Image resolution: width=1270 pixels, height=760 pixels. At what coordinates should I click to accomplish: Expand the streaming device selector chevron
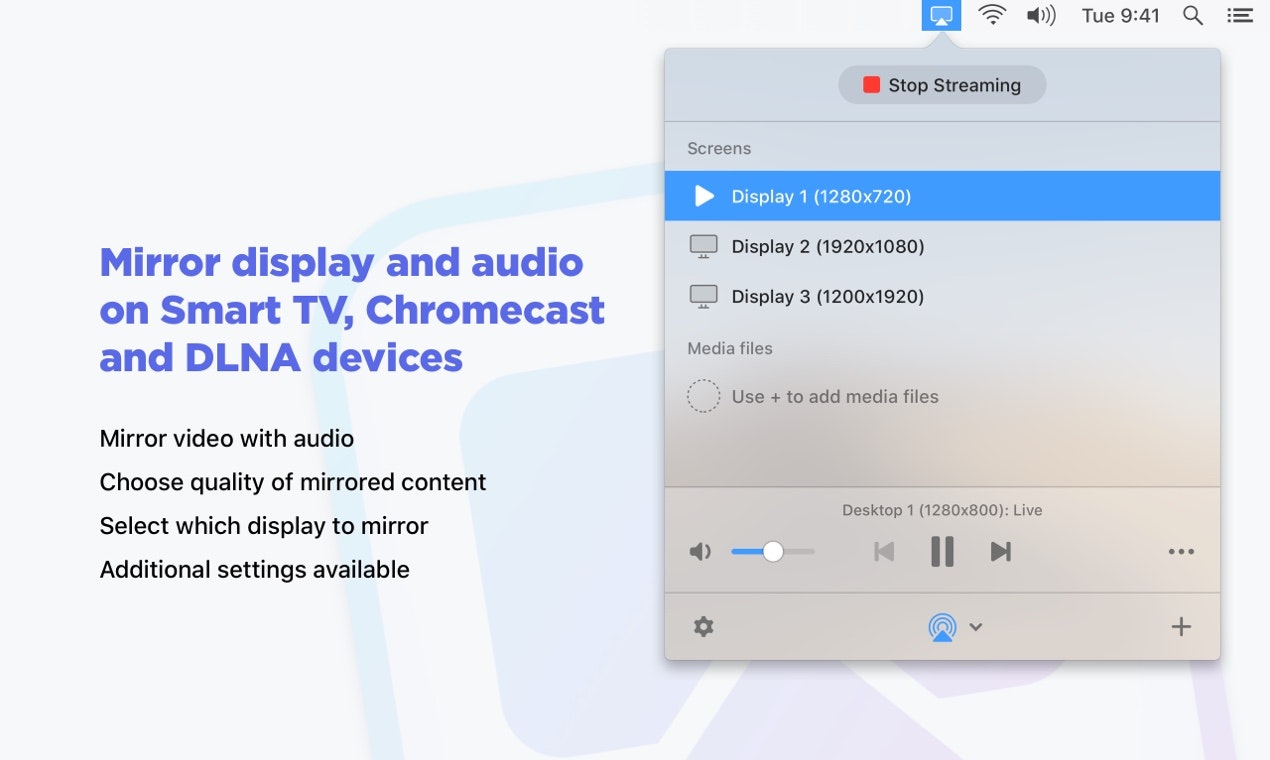tap(976, 627)
